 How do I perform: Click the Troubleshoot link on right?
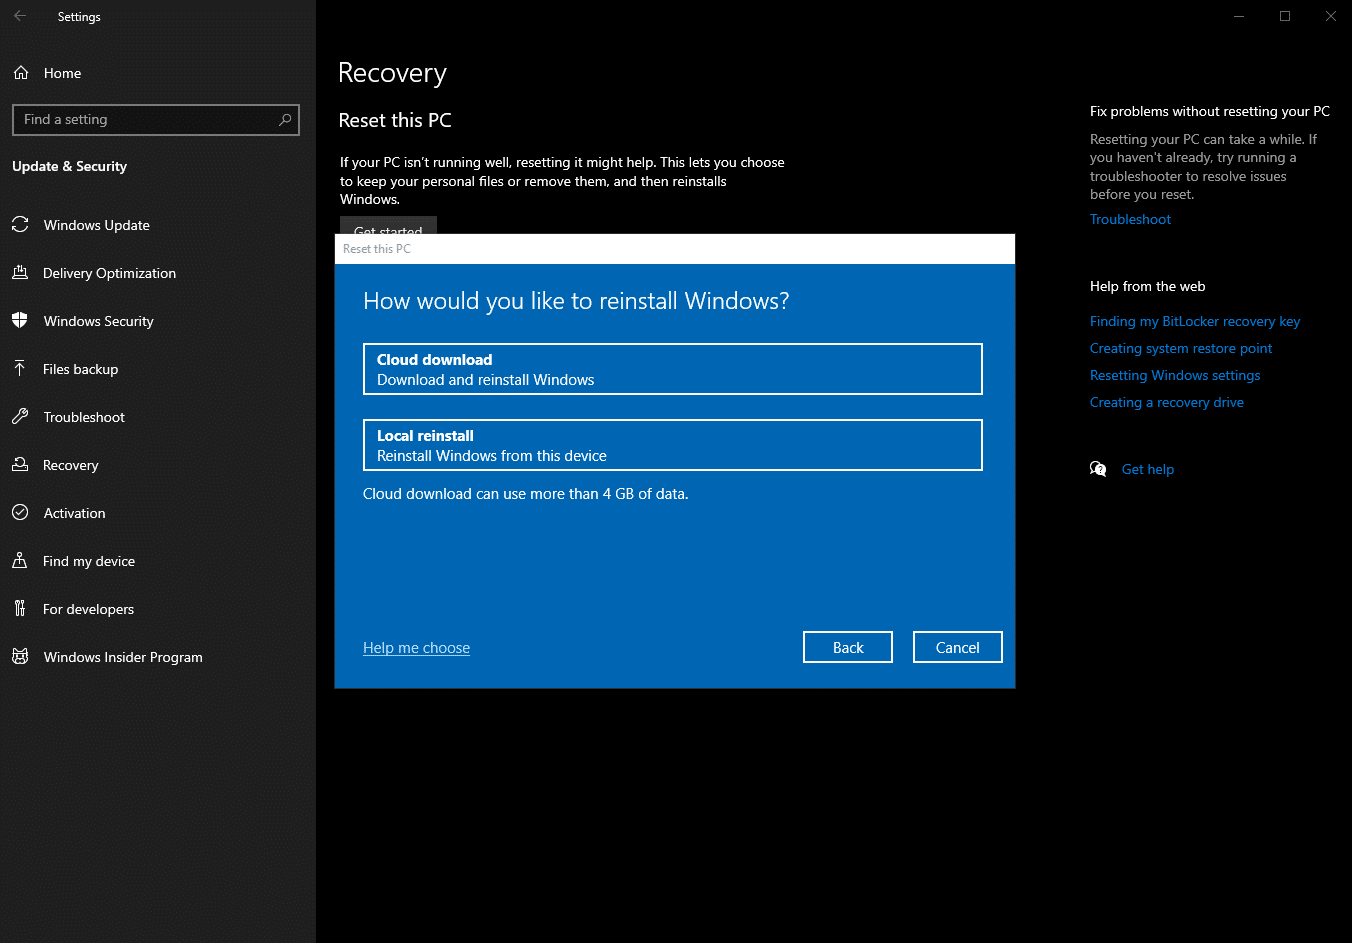tap(1130, 219)
